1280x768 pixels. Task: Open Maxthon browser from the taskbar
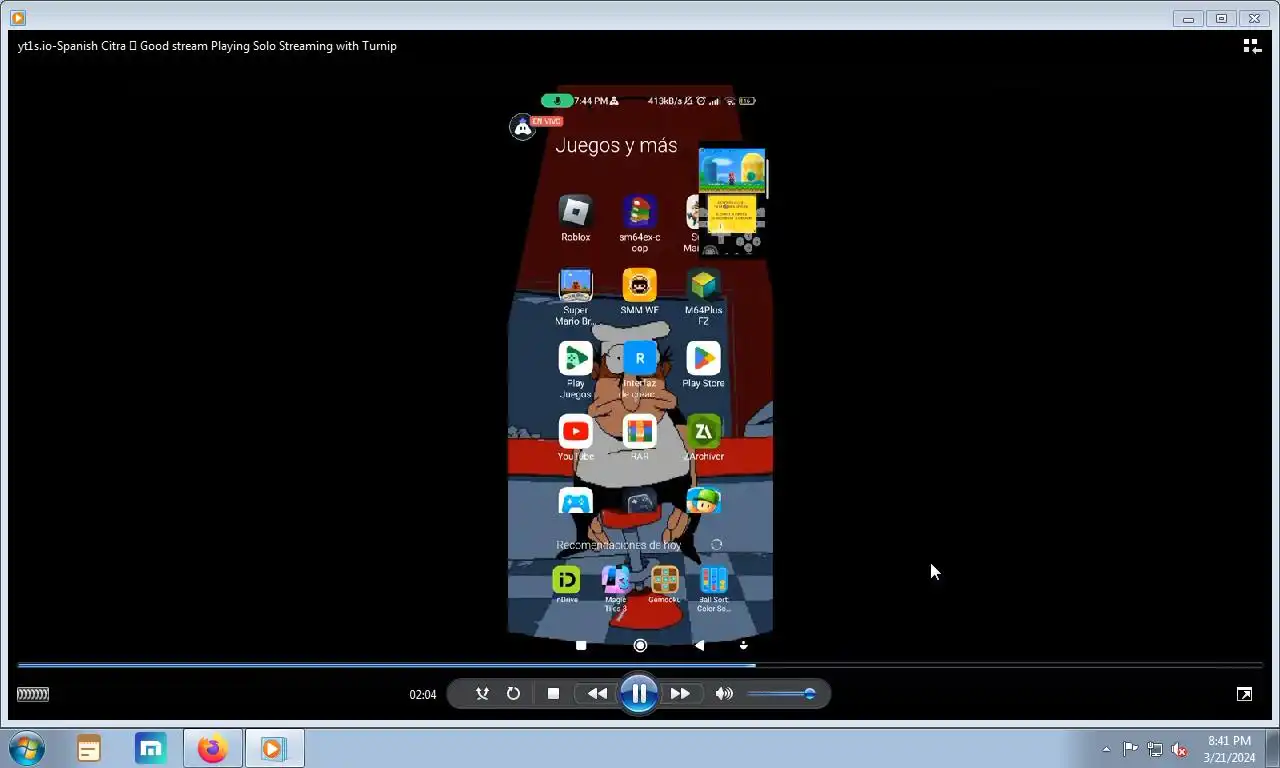click(x=151, y=748)
